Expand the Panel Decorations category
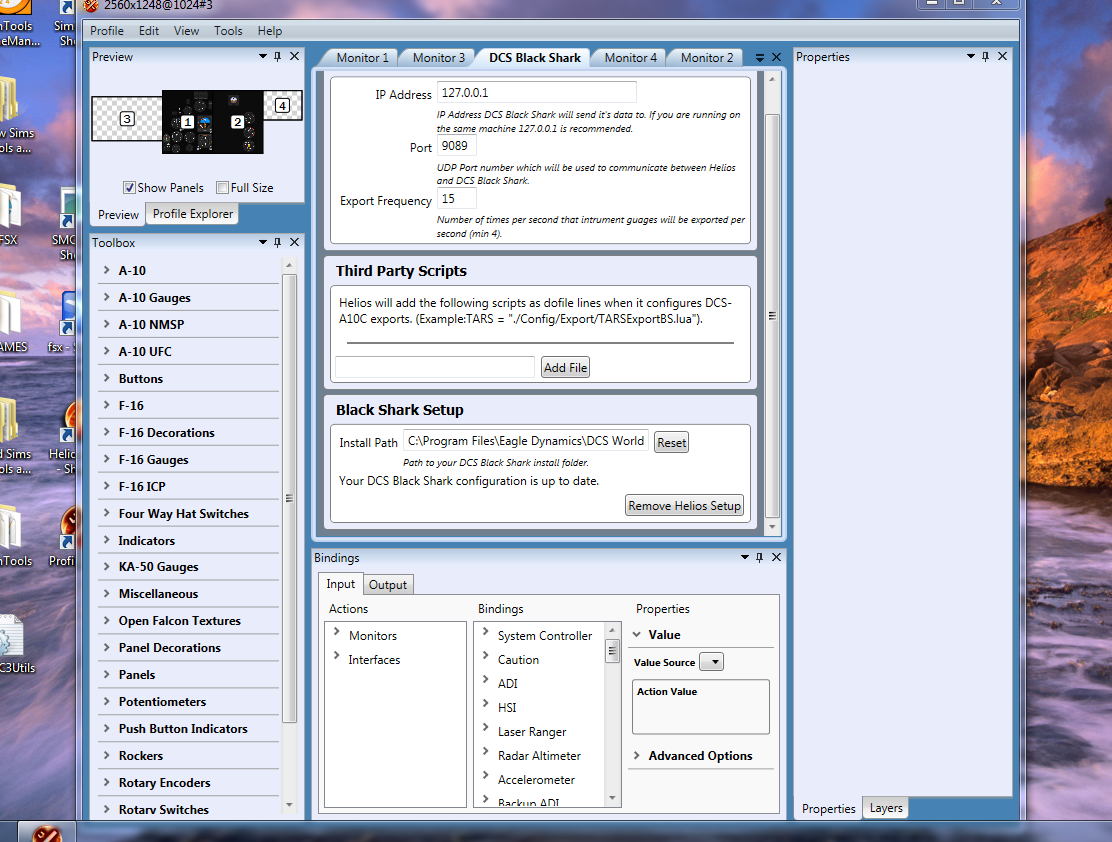This screenshot has height=842, width=1112. [106, 646]
